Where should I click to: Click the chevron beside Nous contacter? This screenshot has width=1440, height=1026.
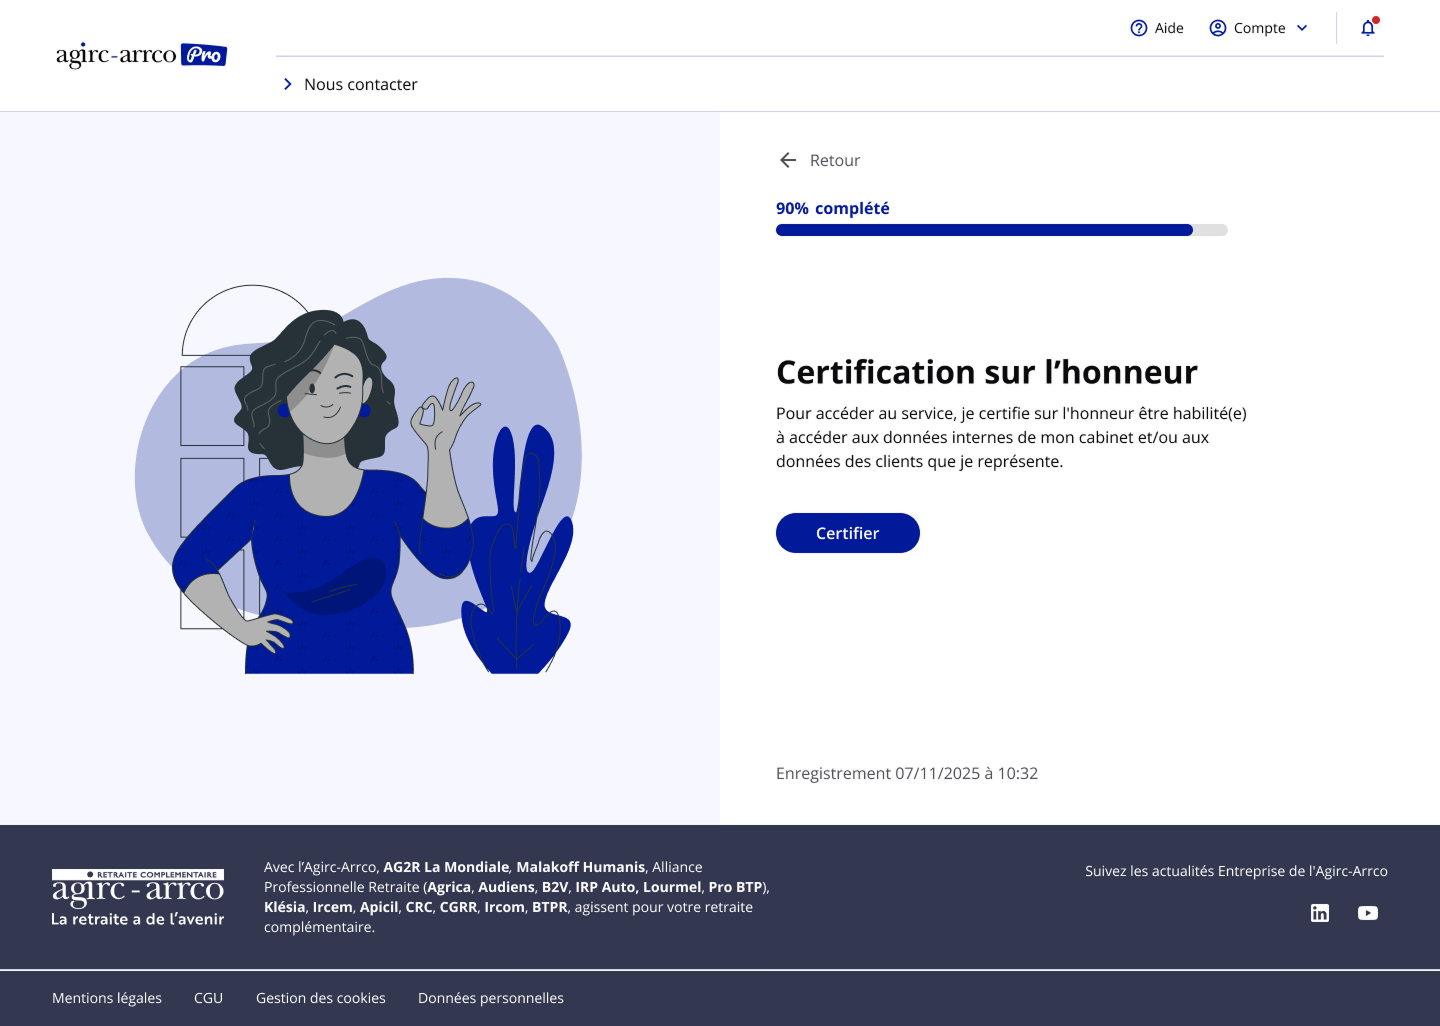288,84
